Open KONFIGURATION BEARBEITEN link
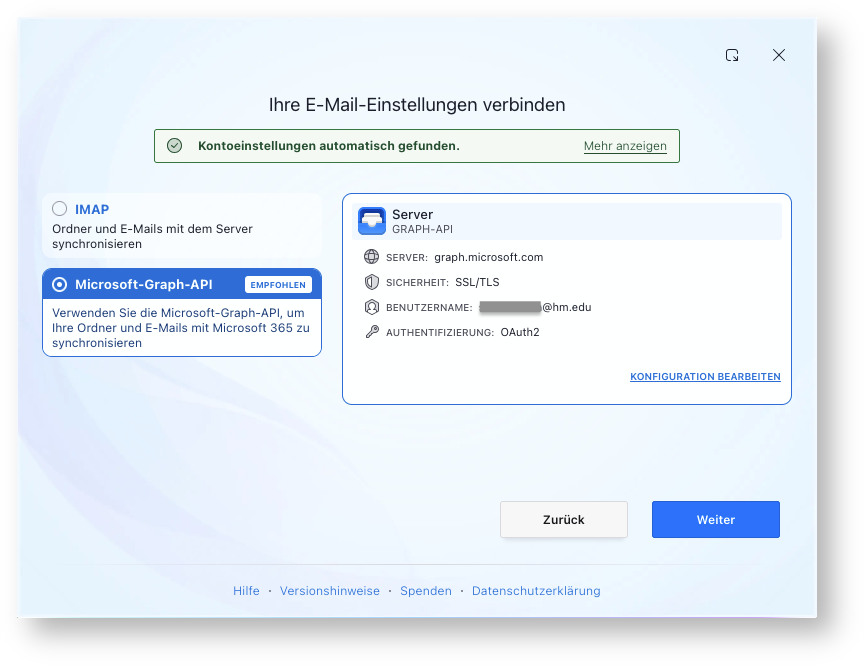Image resolution: width=865 pixels, height=666 pixels. point(705,376)
